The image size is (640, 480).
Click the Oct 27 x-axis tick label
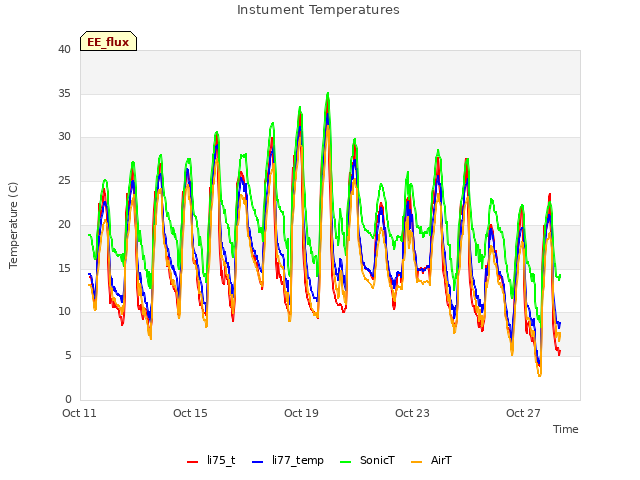coord(523,413)
